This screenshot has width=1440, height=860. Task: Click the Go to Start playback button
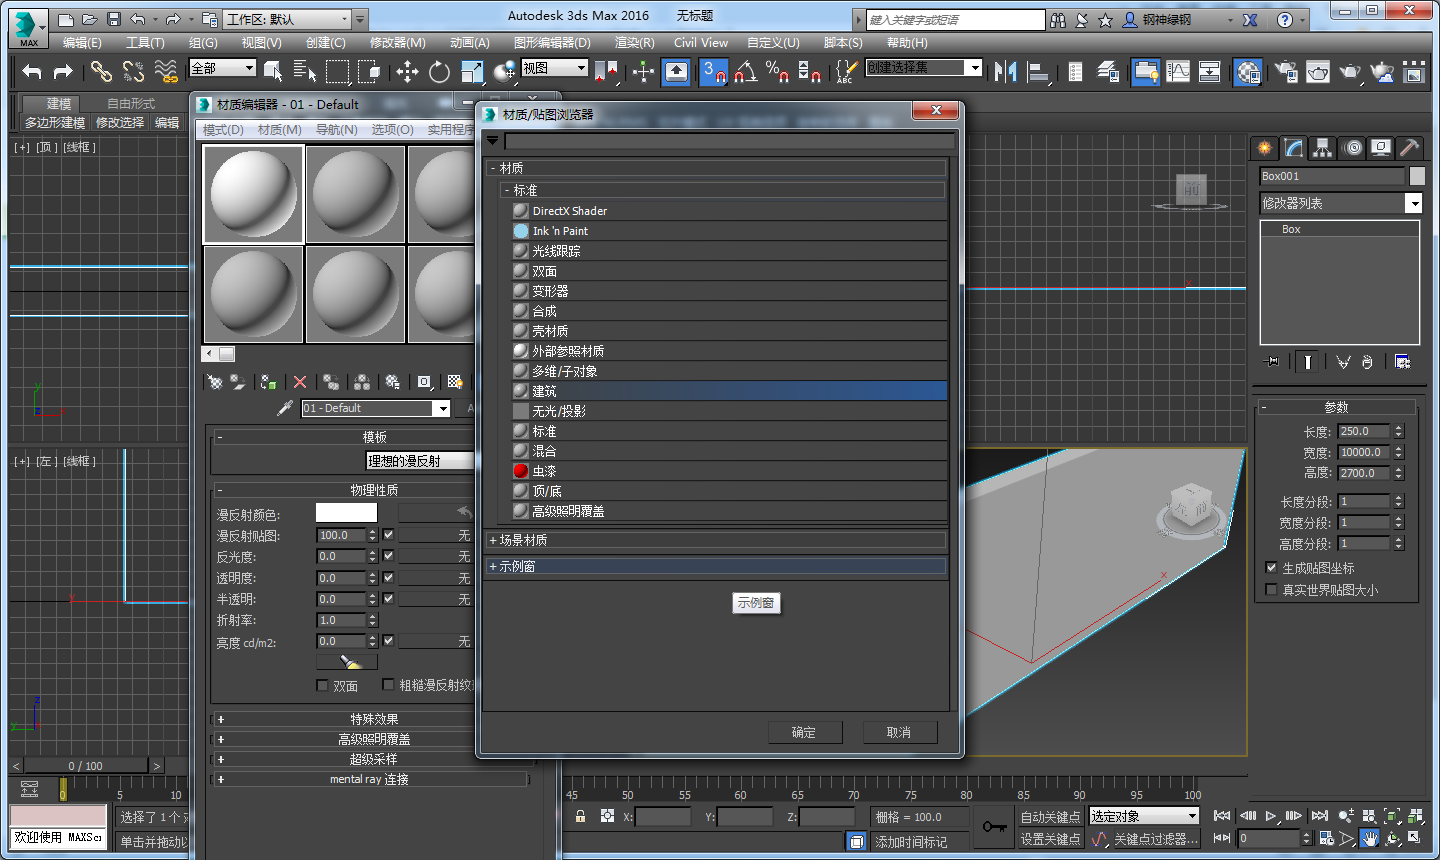pyautogui.click(x=1222, y=816)
